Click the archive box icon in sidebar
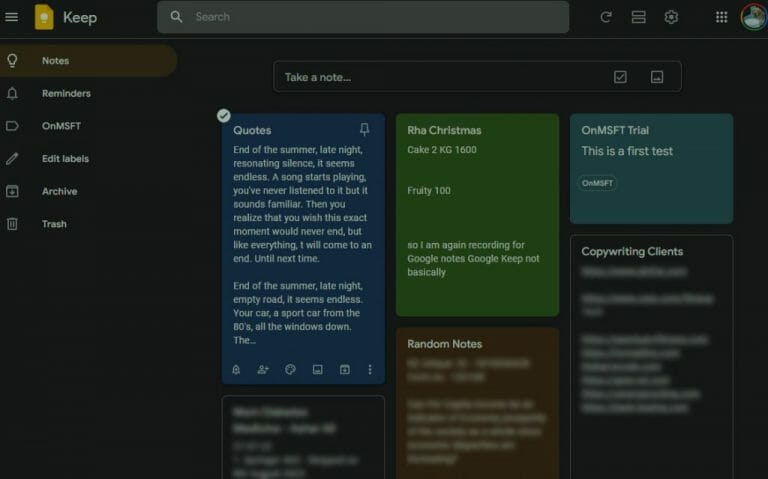The image size is (768, 479). (x=12, y=191)
